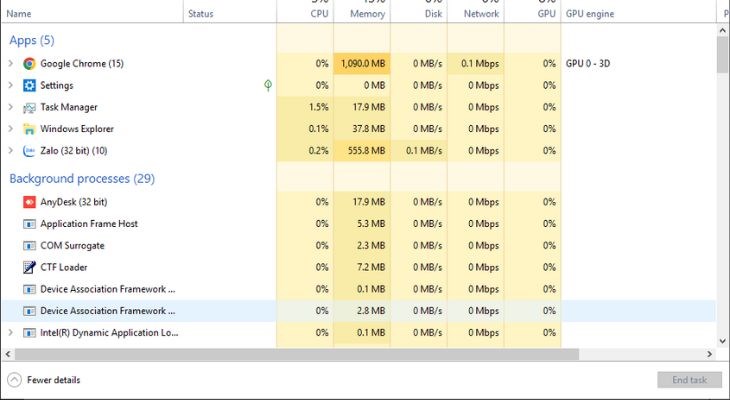The width and height of the screenshot is (730, 400).
Task: Click the vertical scrollbar thumb
Action: tap(722, 54)
